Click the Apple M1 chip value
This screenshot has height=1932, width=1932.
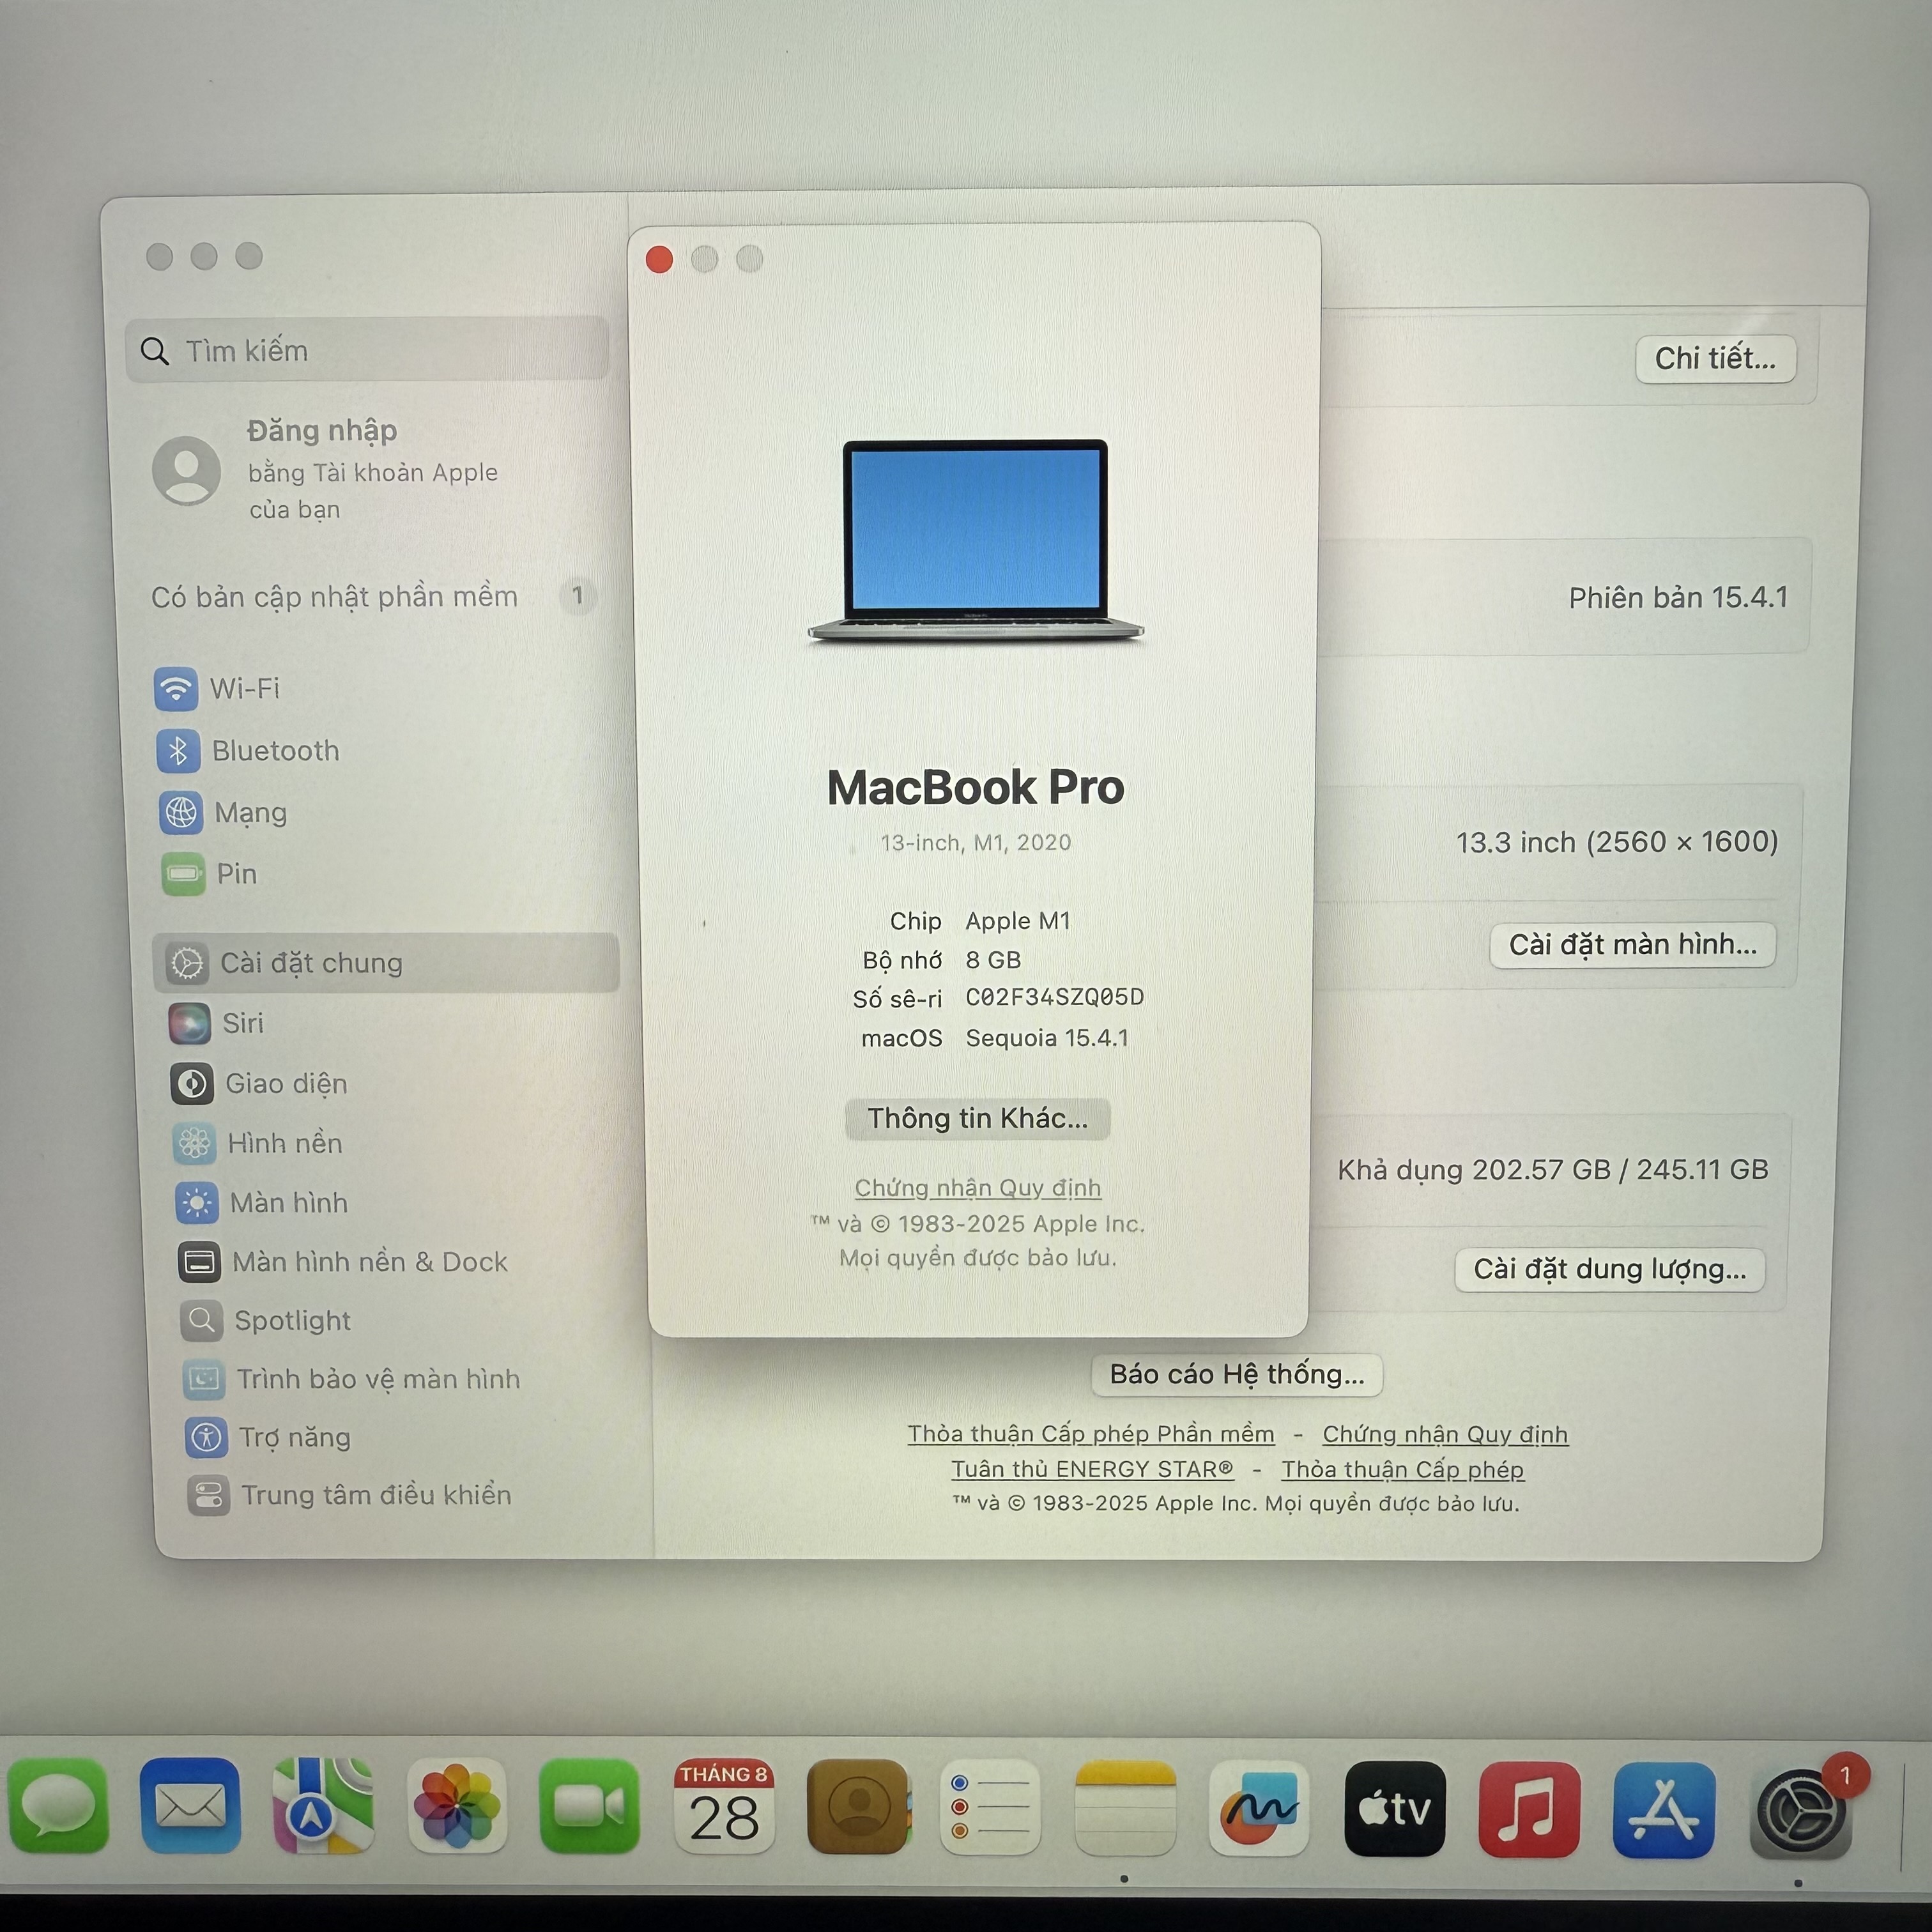point(1018,921)
